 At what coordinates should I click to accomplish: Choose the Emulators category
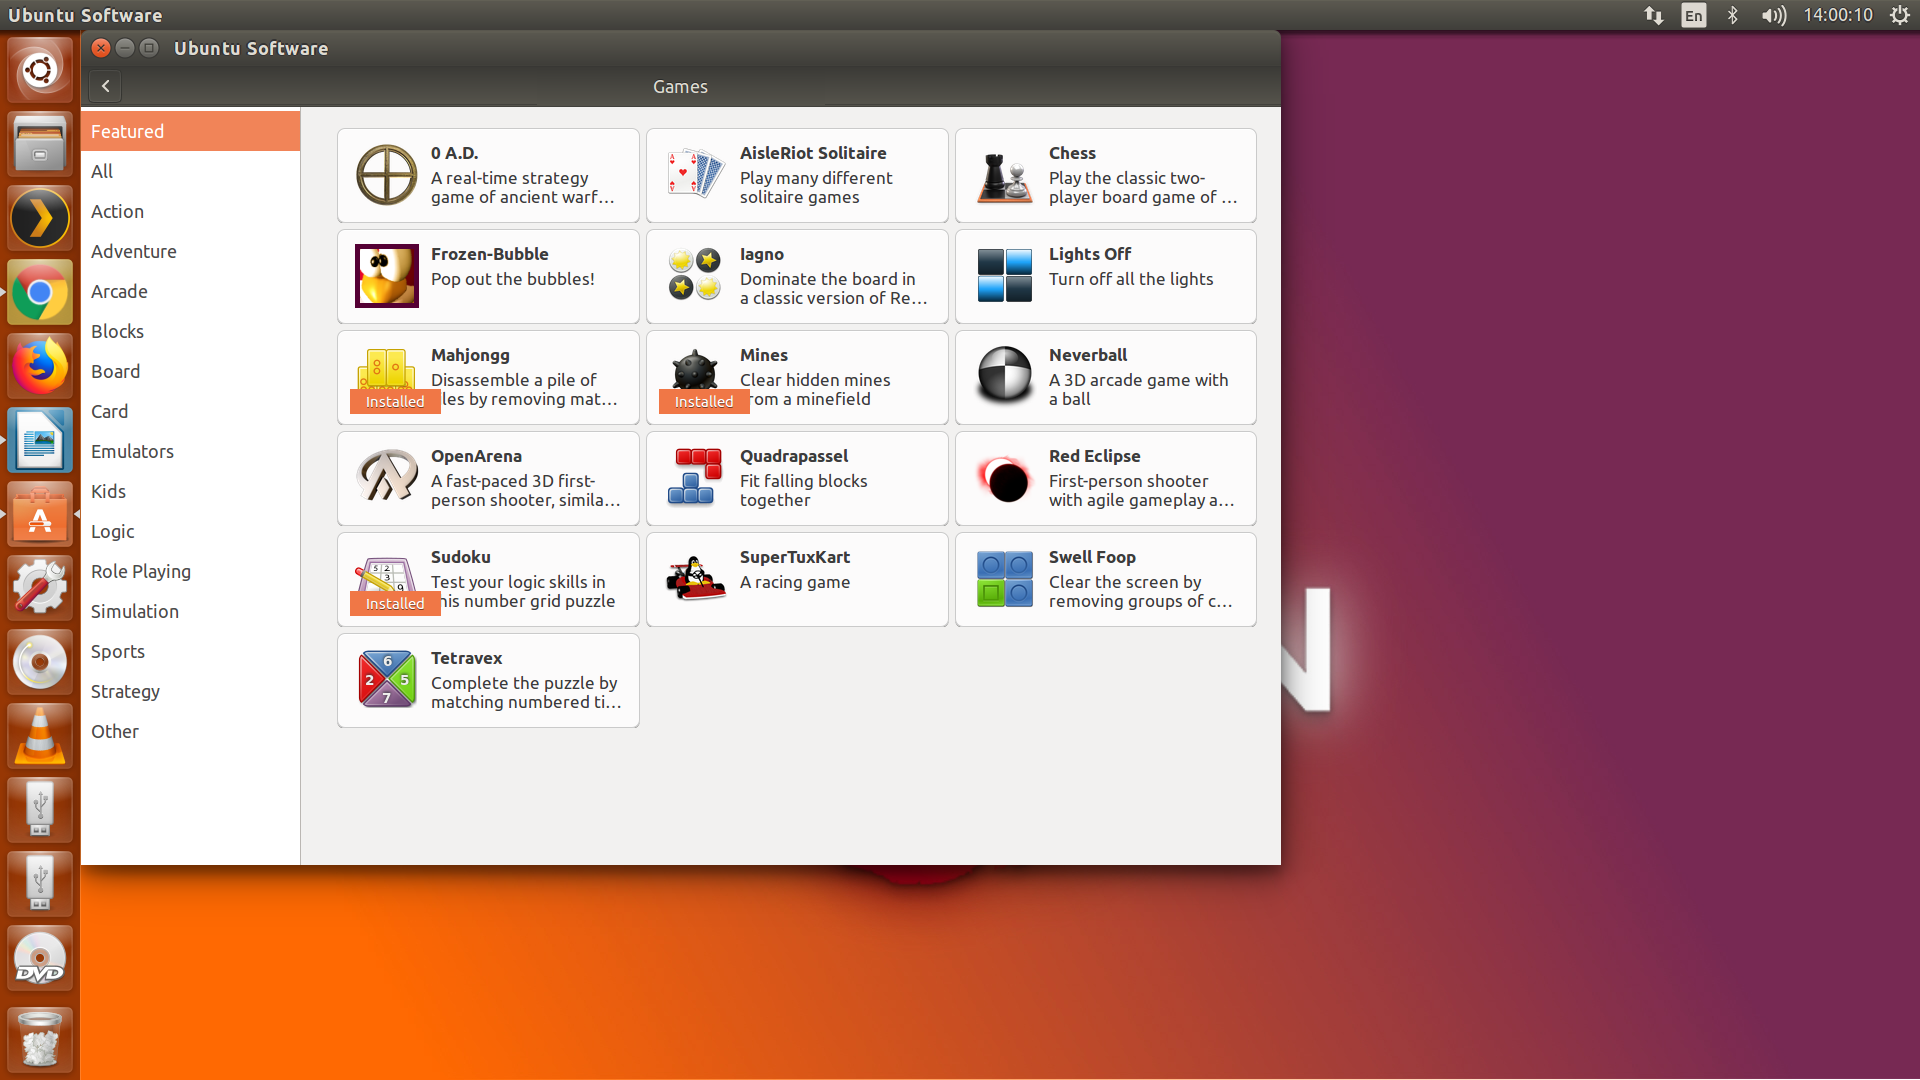(x=190, y=451)
